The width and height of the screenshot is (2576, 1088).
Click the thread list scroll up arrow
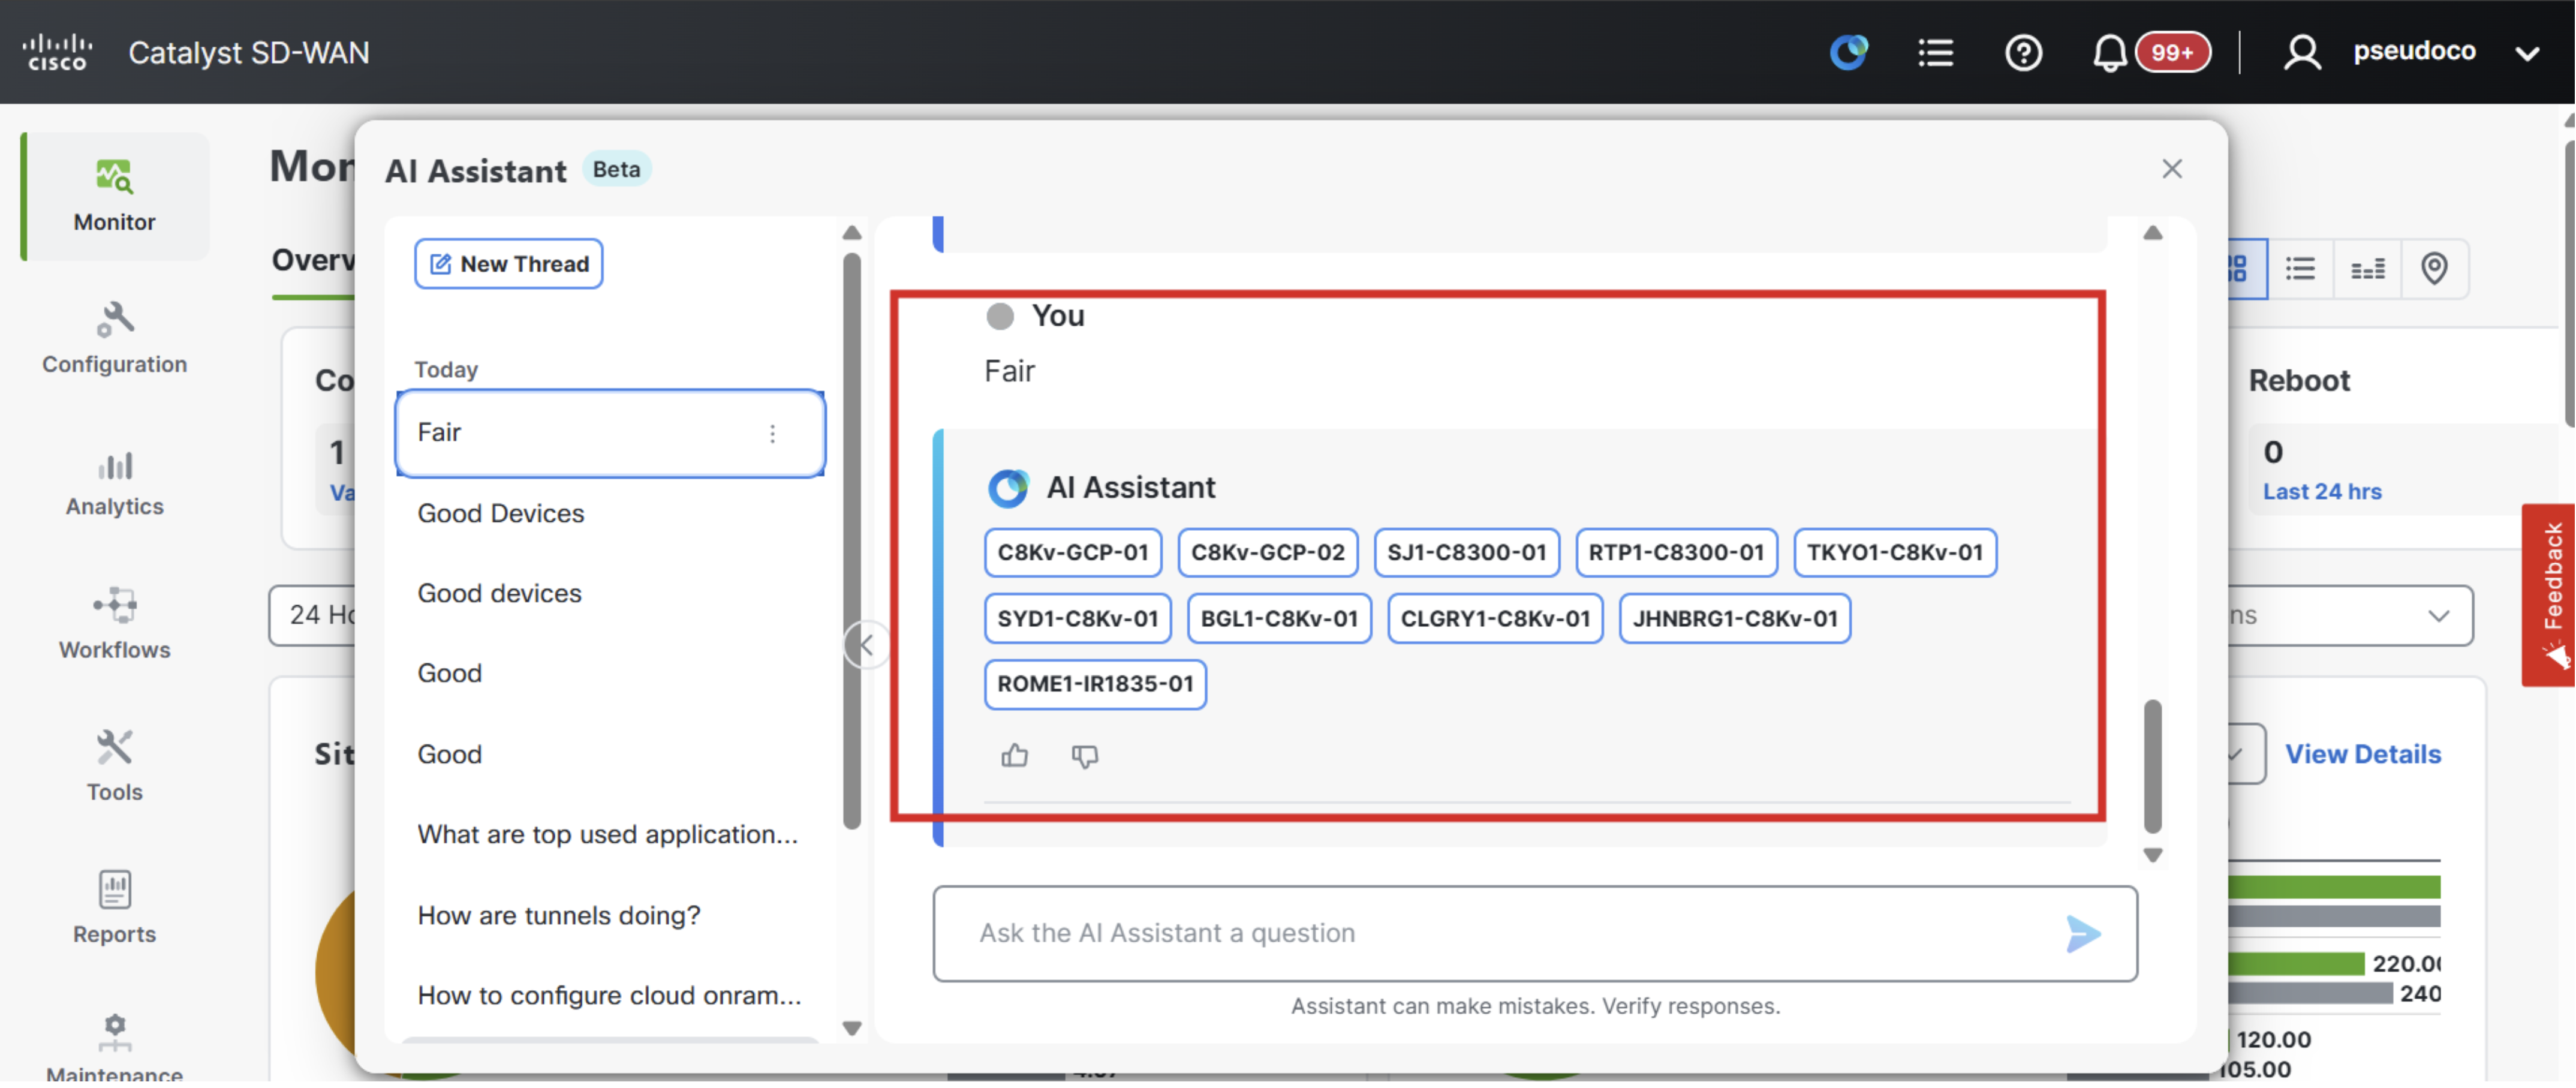tap(852, 233)
